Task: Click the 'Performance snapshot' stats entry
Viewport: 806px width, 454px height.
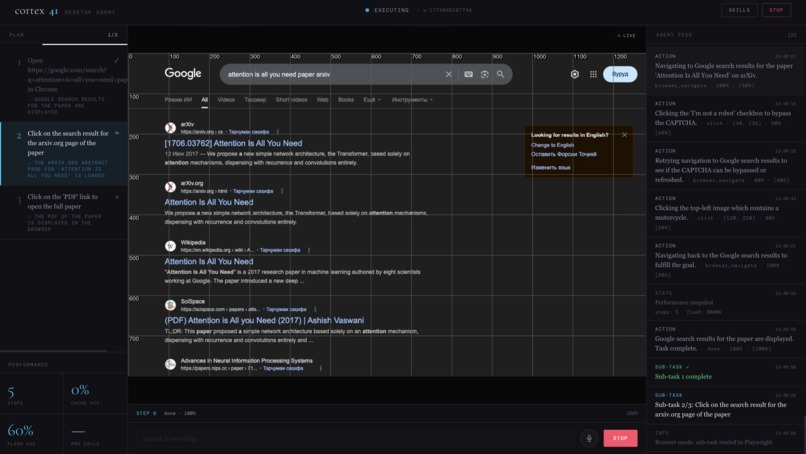Action: pyautogui.click(x=725, y=302)
